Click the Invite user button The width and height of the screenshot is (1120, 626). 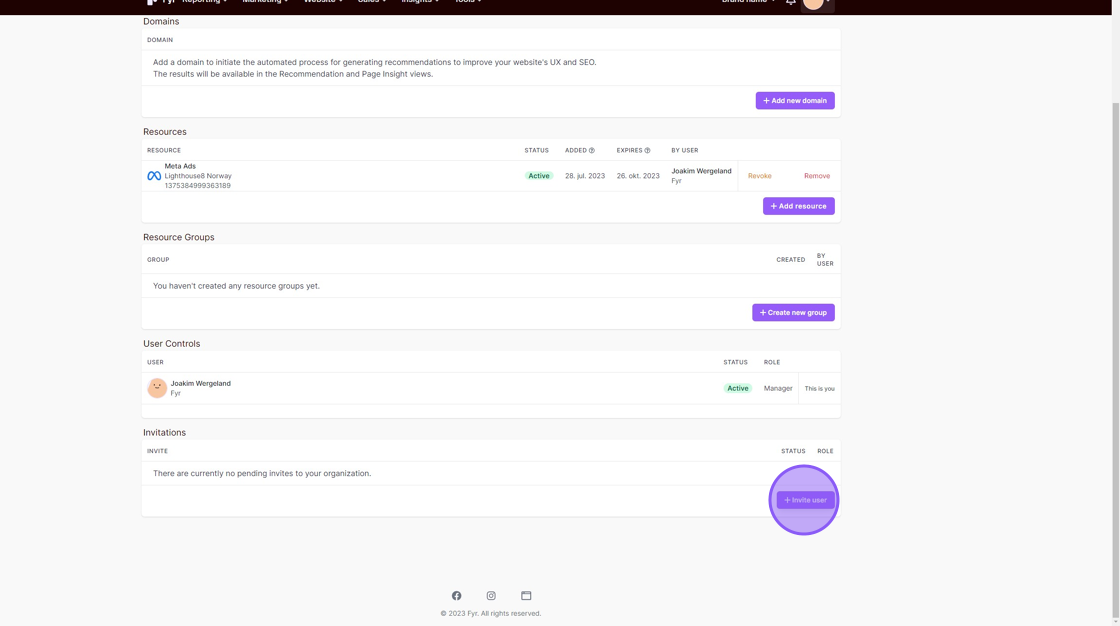click(806, 500)
